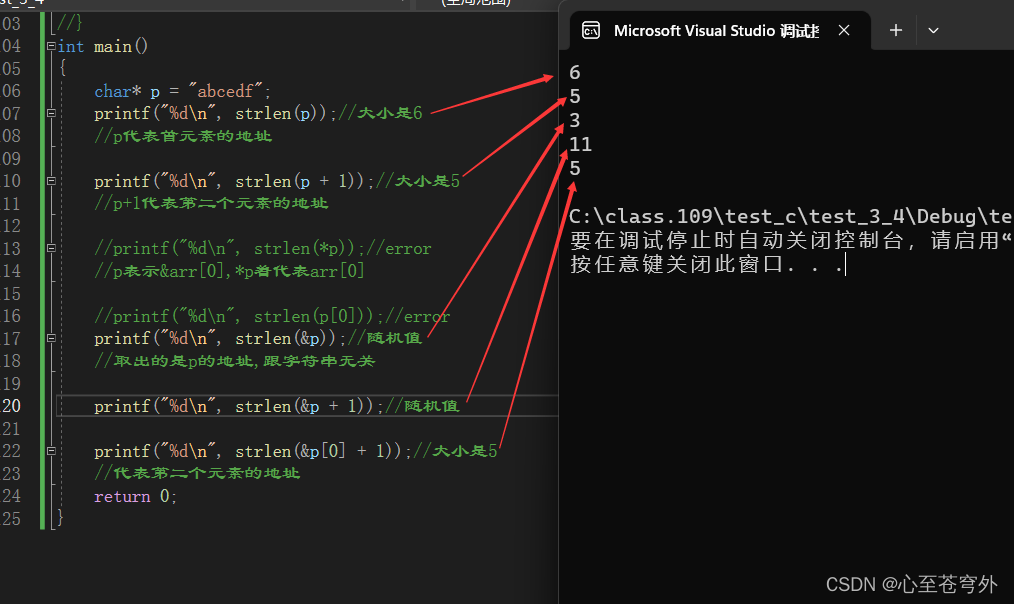Screen dimensions: 1014x604
Task: Open a new terminal tab with the plus button
Action: [896, 30]
